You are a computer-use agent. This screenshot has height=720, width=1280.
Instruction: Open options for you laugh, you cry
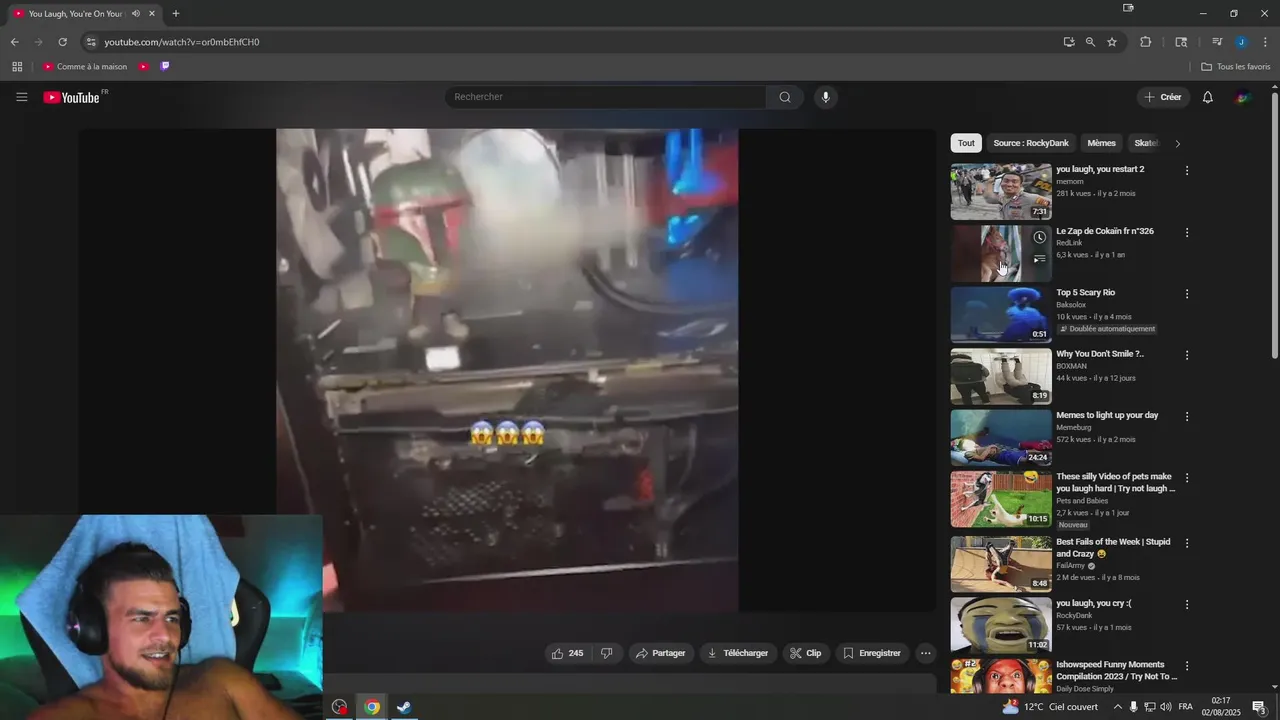[x=1187, y=605]
